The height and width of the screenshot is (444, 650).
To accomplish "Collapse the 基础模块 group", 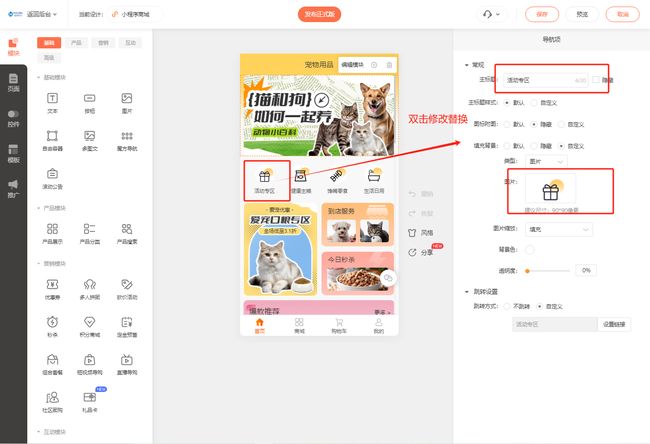I will (x=39, y=78).
